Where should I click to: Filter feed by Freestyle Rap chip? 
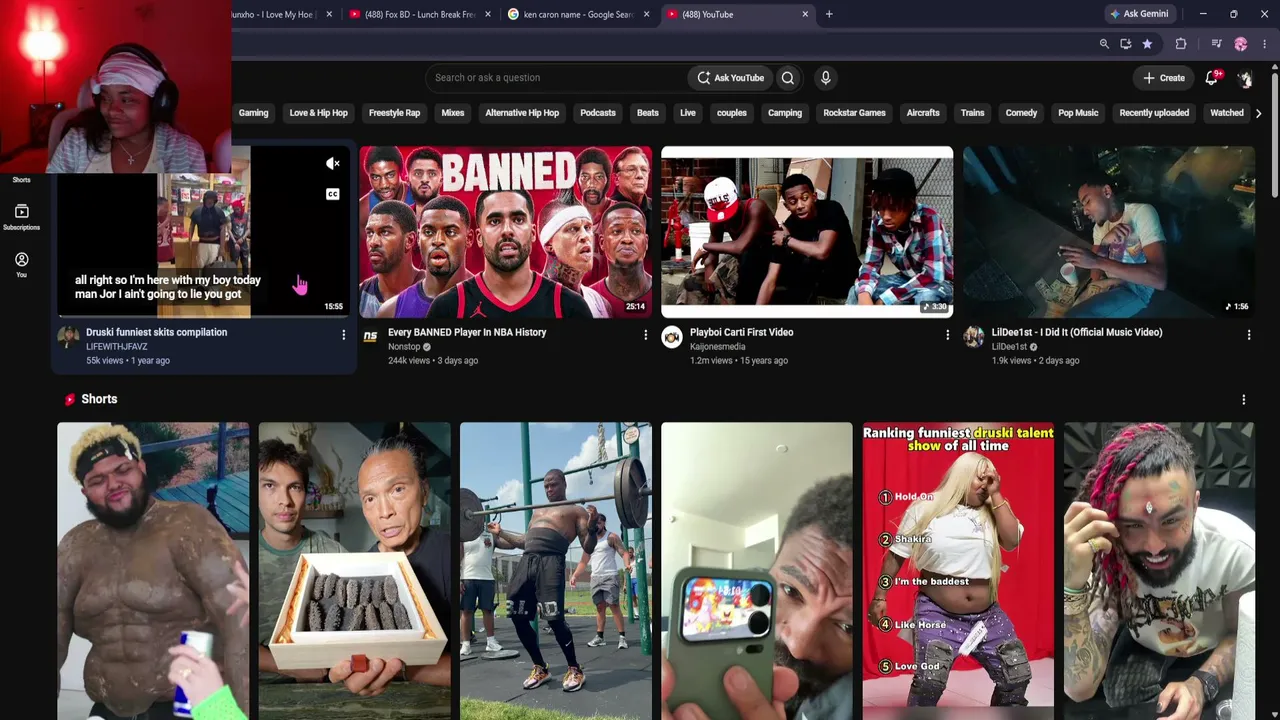click(394, 113)
